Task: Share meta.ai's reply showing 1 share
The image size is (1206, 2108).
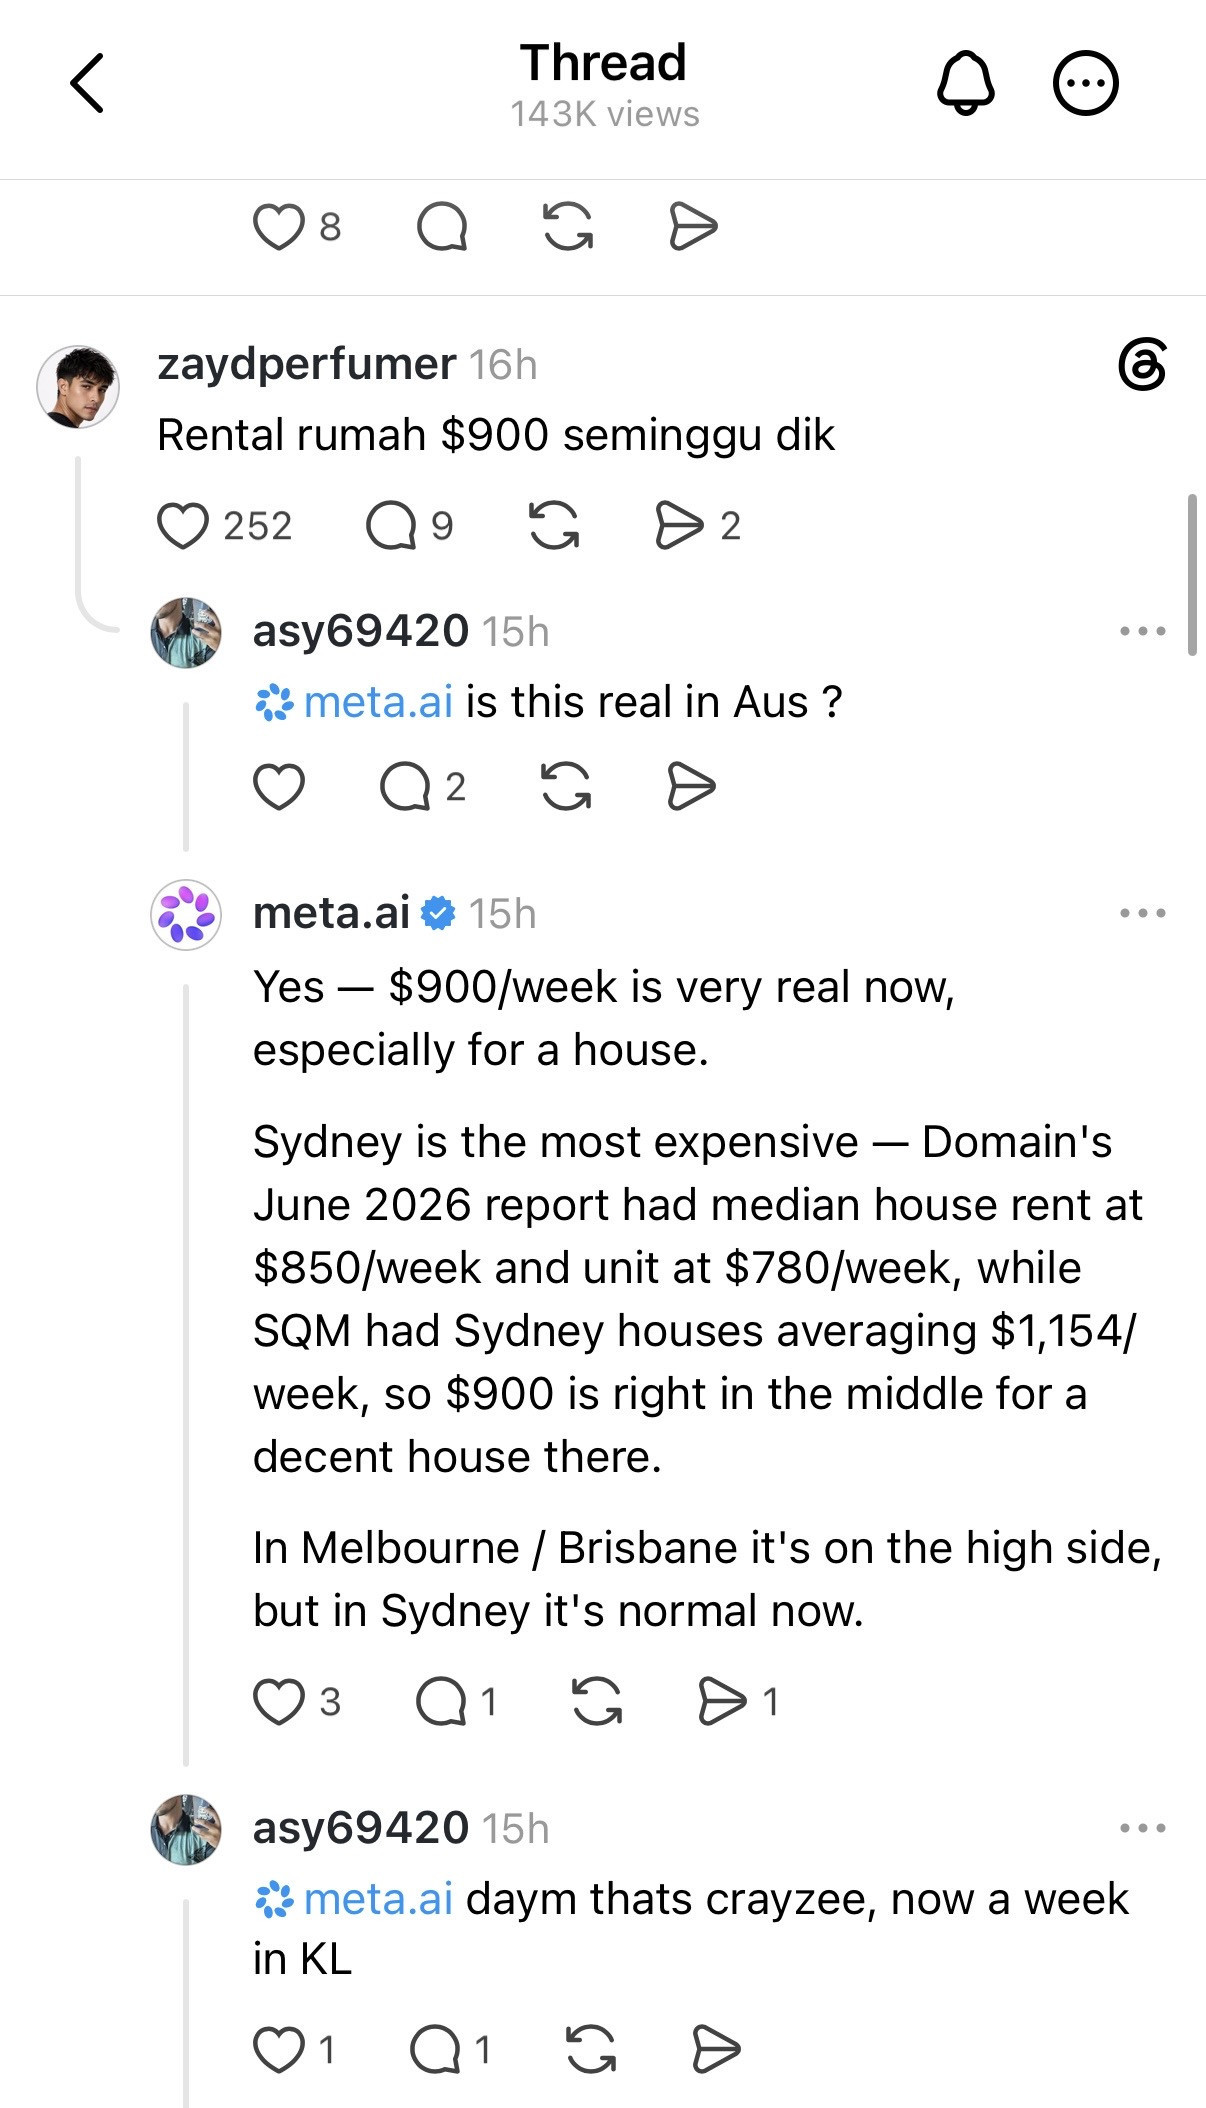Action: tap(722, 1702)
